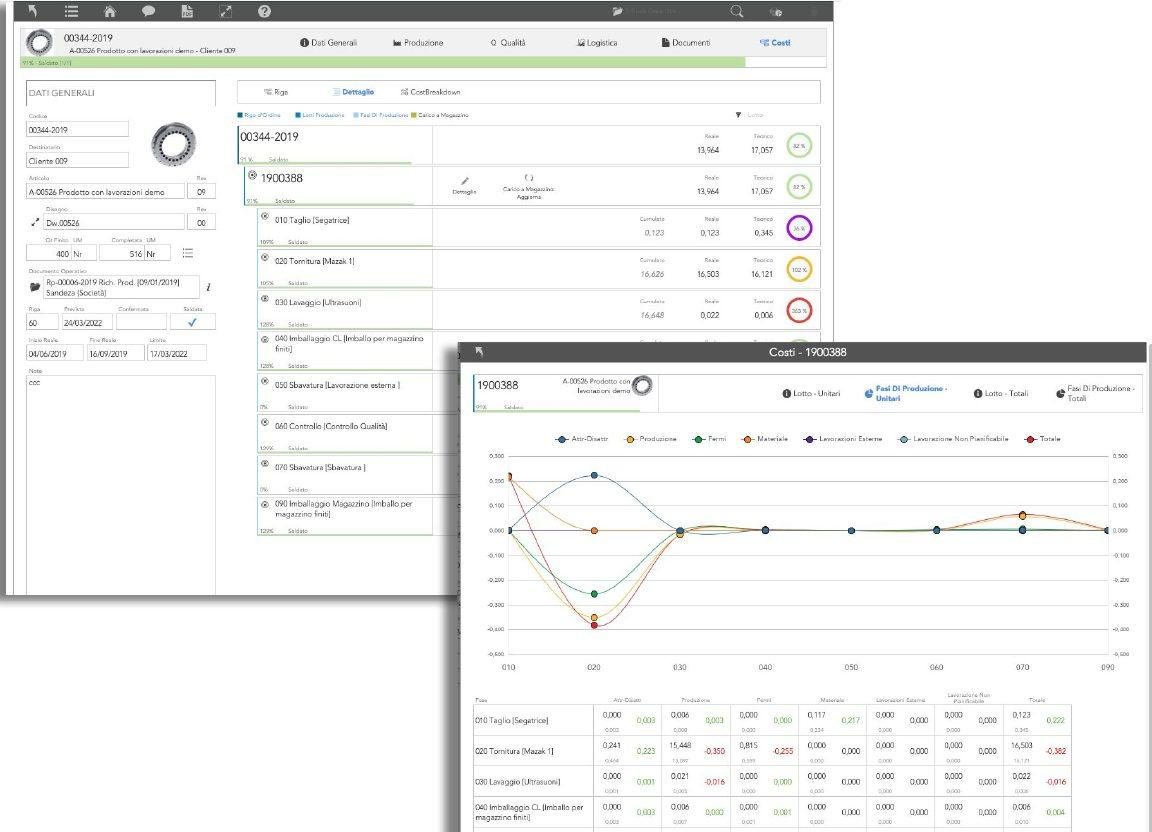
Task: Click the back arrow in the main toolbar
Action: click(x=32, y=10)
